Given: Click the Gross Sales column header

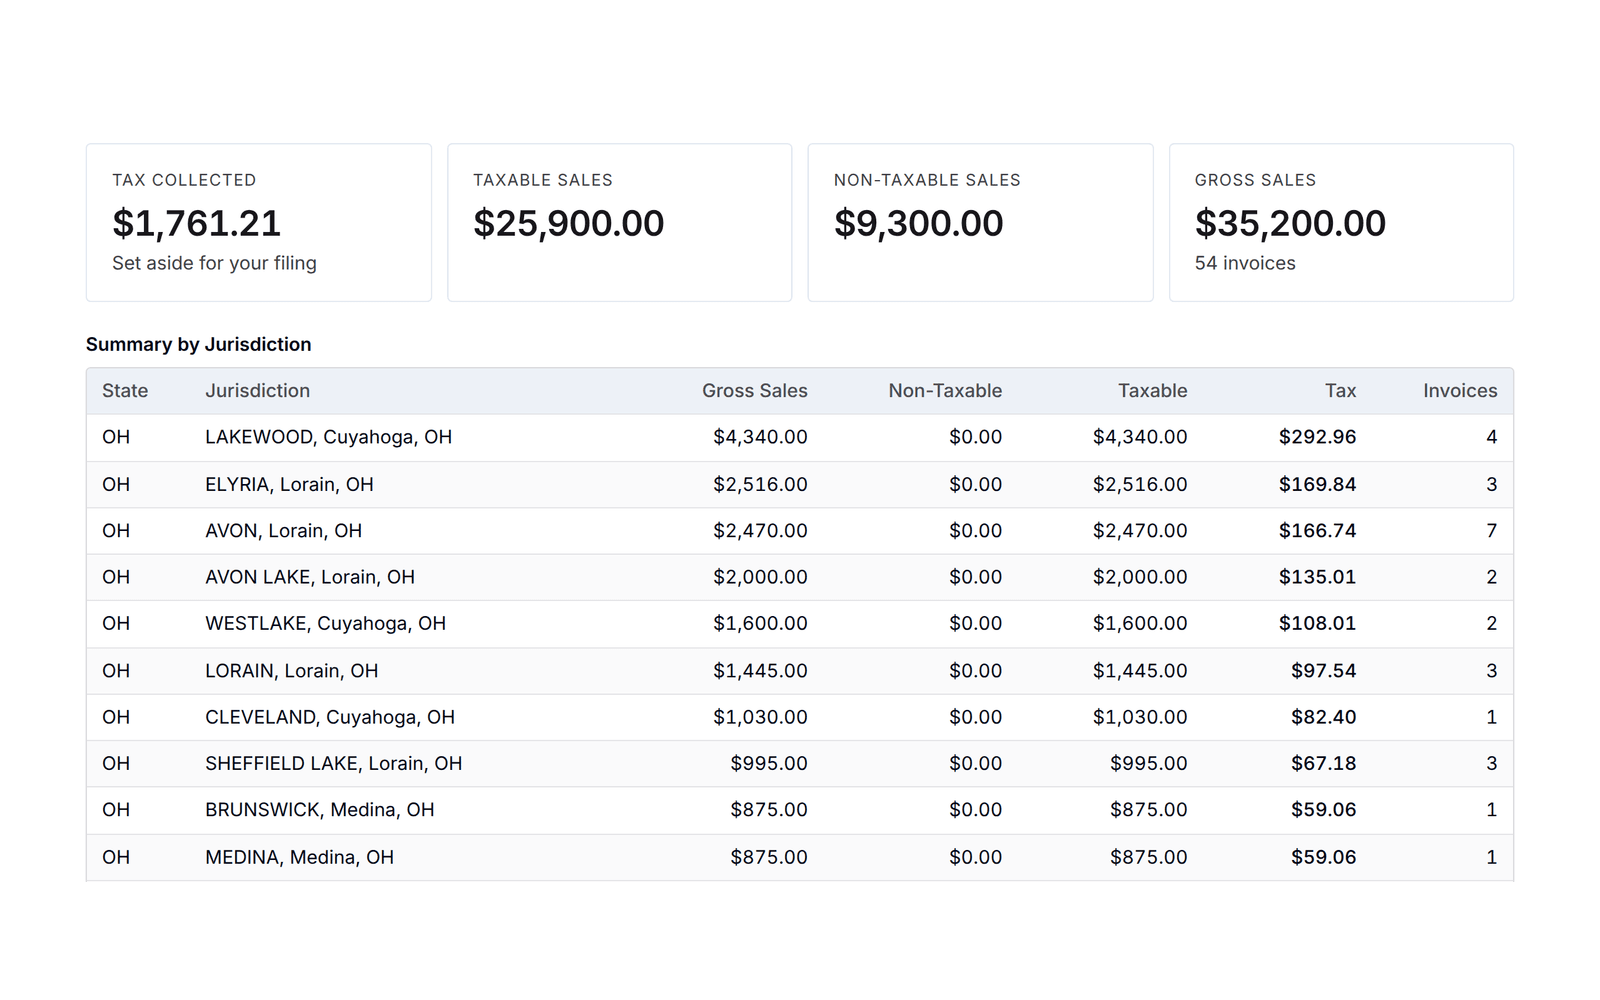Looking at the screenshot, I should pyautogui.click(x=754, y=391).
